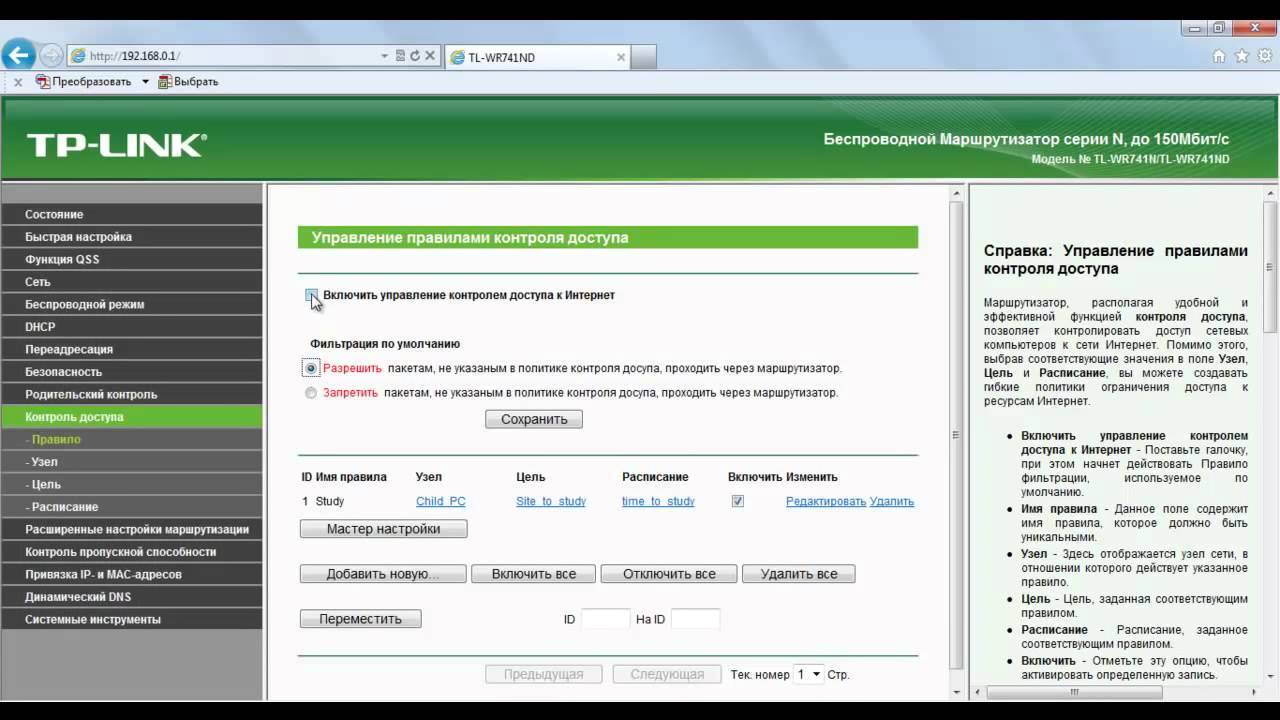Expand the Преобразовать dropdown arrow
The width and height of the screenshot is (1280, 720).
click(x=145, y=81)
